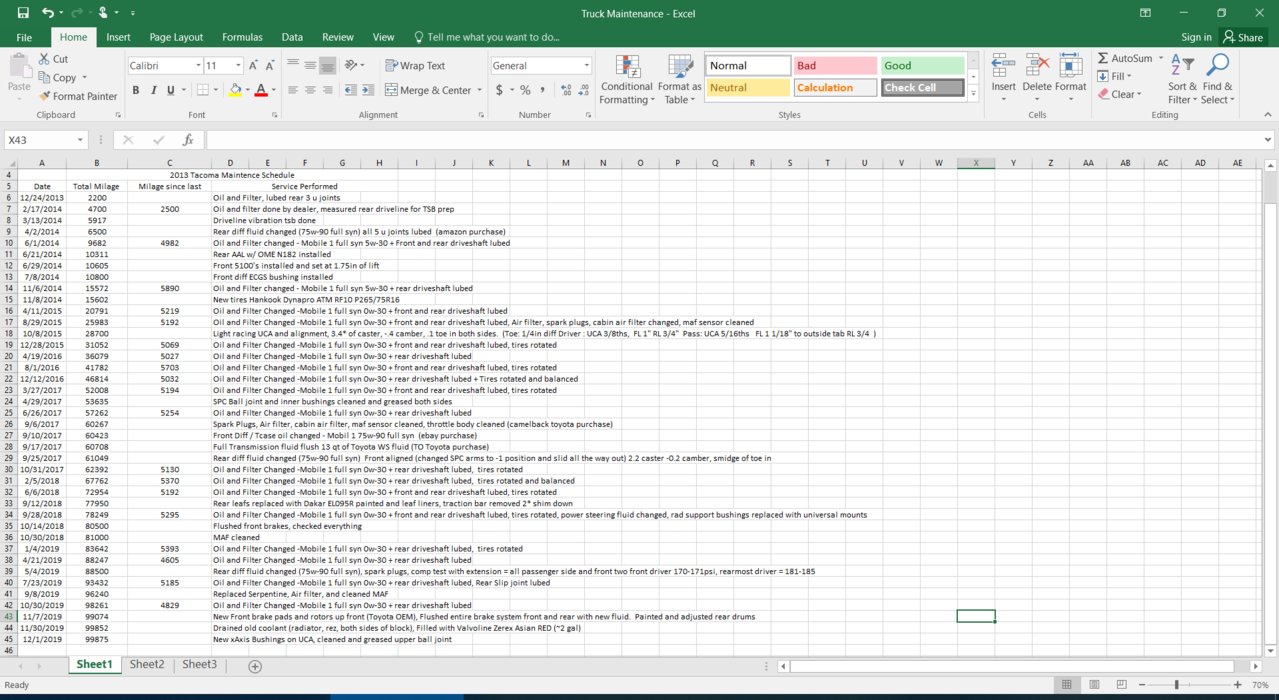Click the zoom slider handle
The image size is (1279, 700).
click(x=1176, y=685)
